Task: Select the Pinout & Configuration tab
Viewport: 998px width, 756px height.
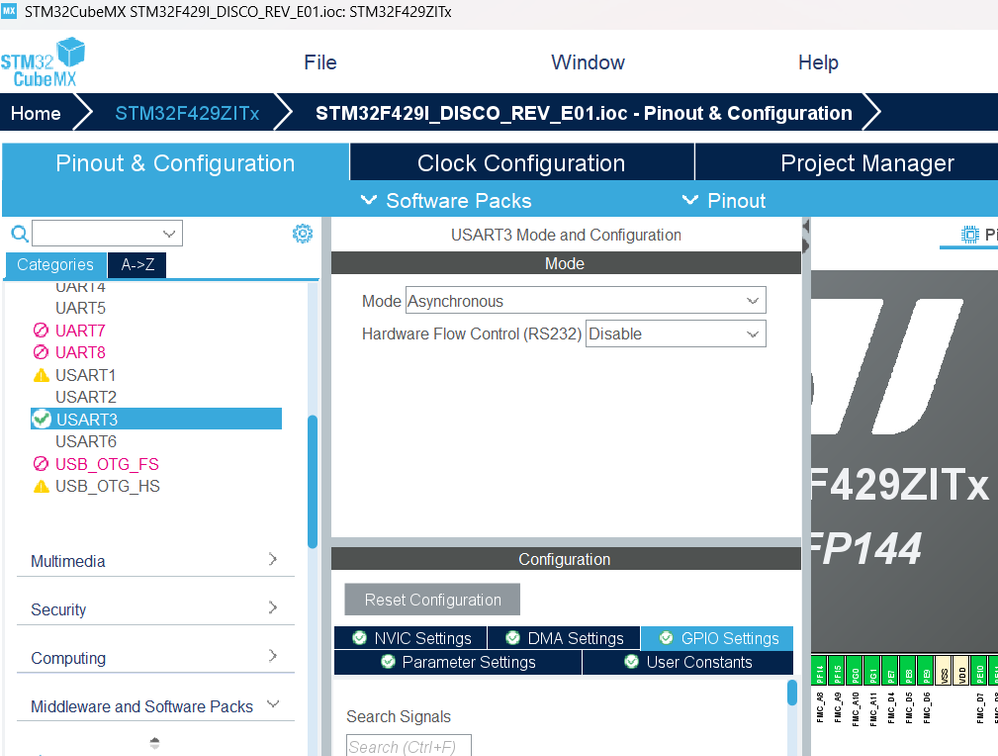Action: pyautogui.click(x=175, y=163)
